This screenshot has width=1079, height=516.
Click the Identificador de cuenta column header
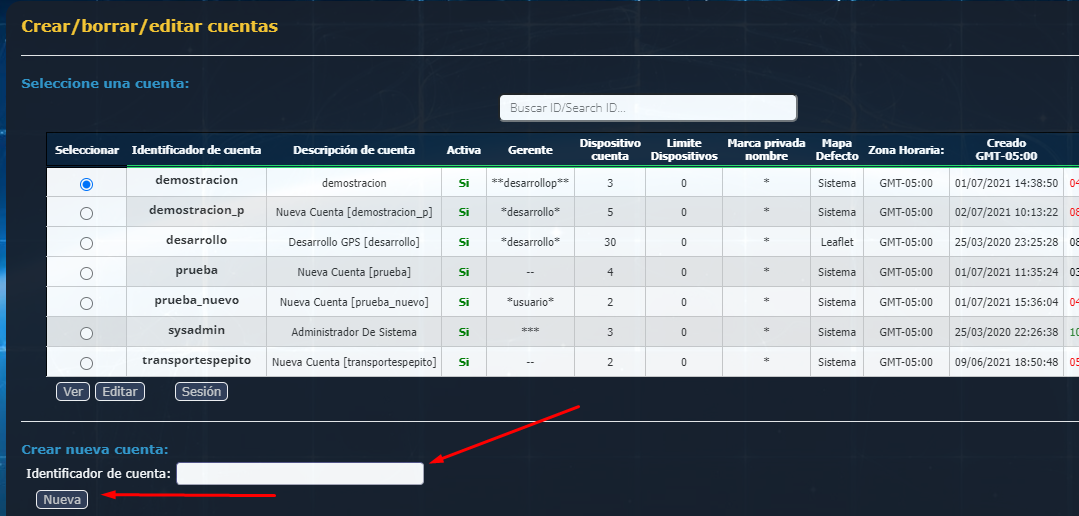196,150
